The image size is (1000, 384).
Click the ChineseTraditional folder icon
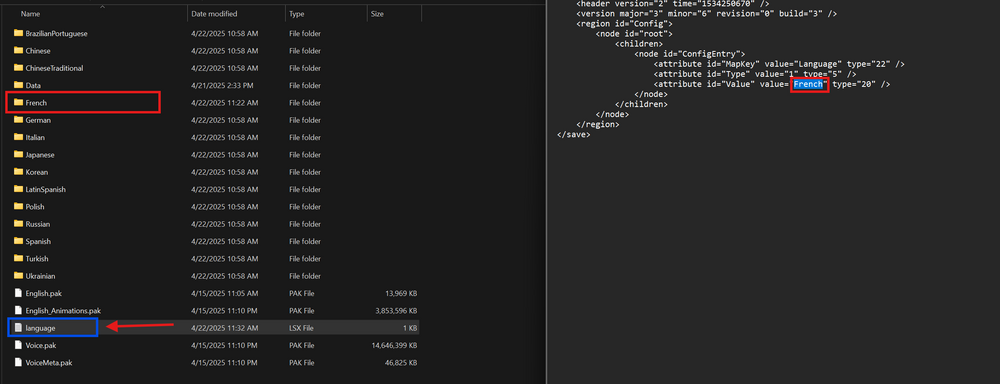tap(18, 68)
